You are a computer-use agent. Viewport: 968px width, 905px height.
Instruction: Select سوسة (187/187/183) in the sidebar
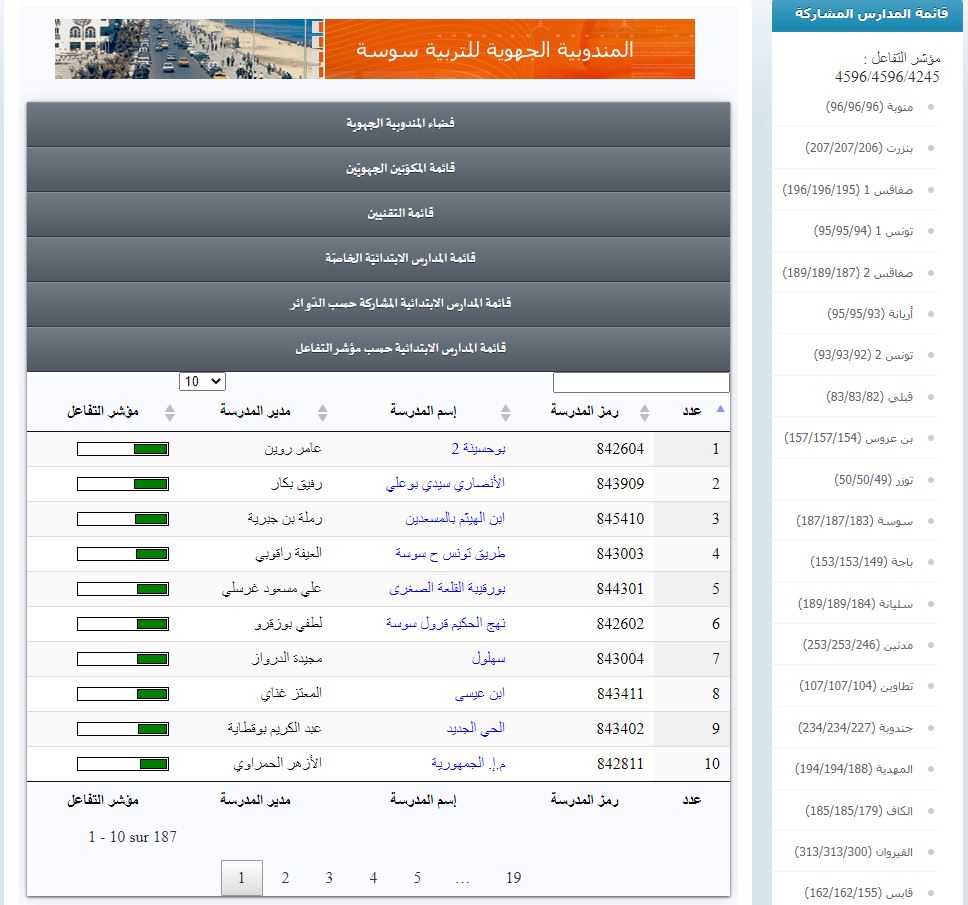pos(854,521)
